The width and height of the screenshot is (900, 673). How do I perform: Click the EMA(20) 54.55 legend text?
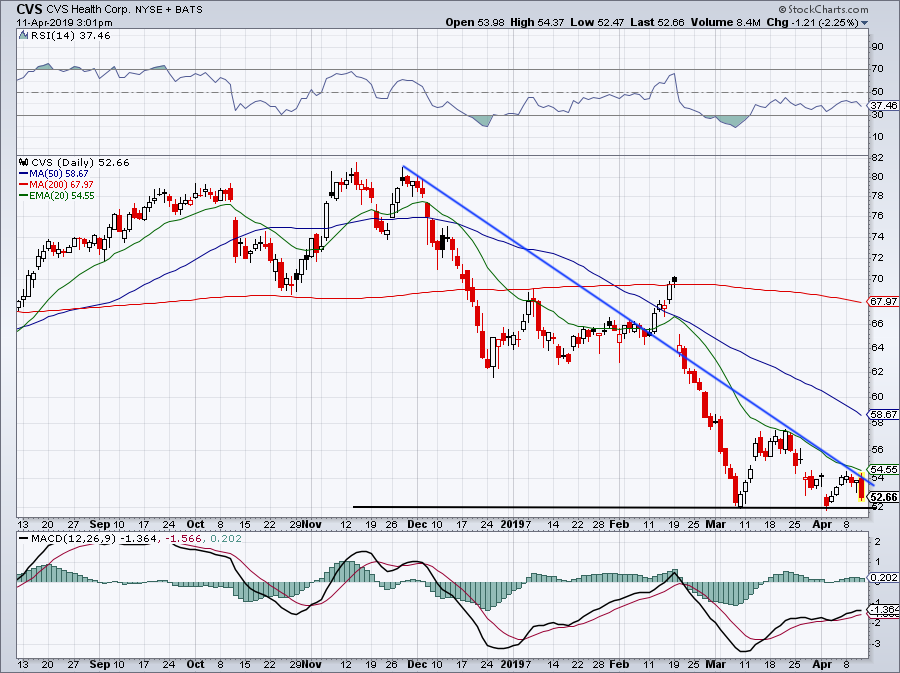click(x=61, y=196)
